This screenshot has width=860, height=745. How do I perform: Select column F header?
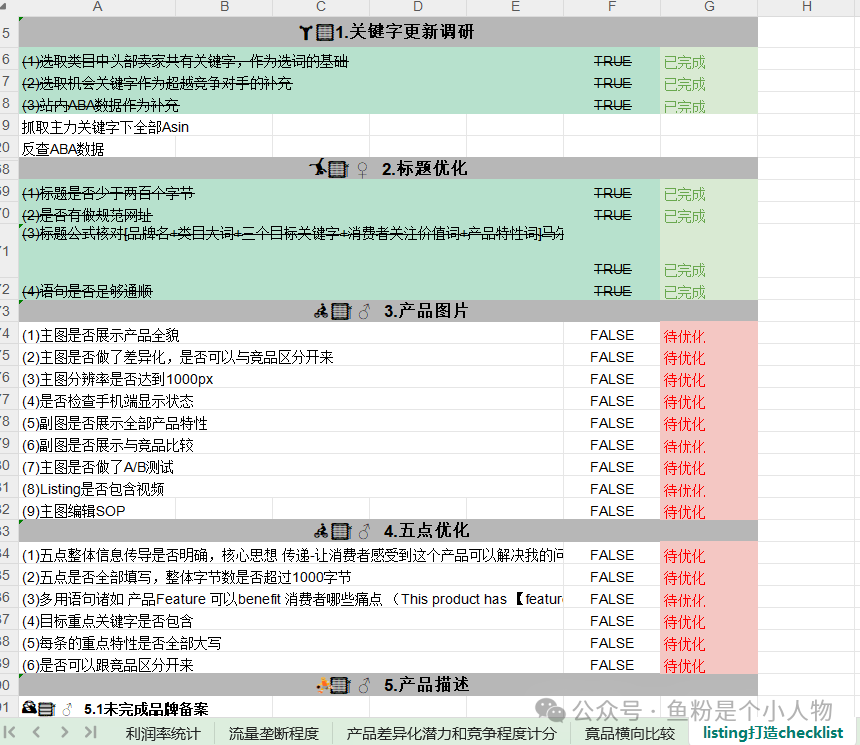coord(612,7)
